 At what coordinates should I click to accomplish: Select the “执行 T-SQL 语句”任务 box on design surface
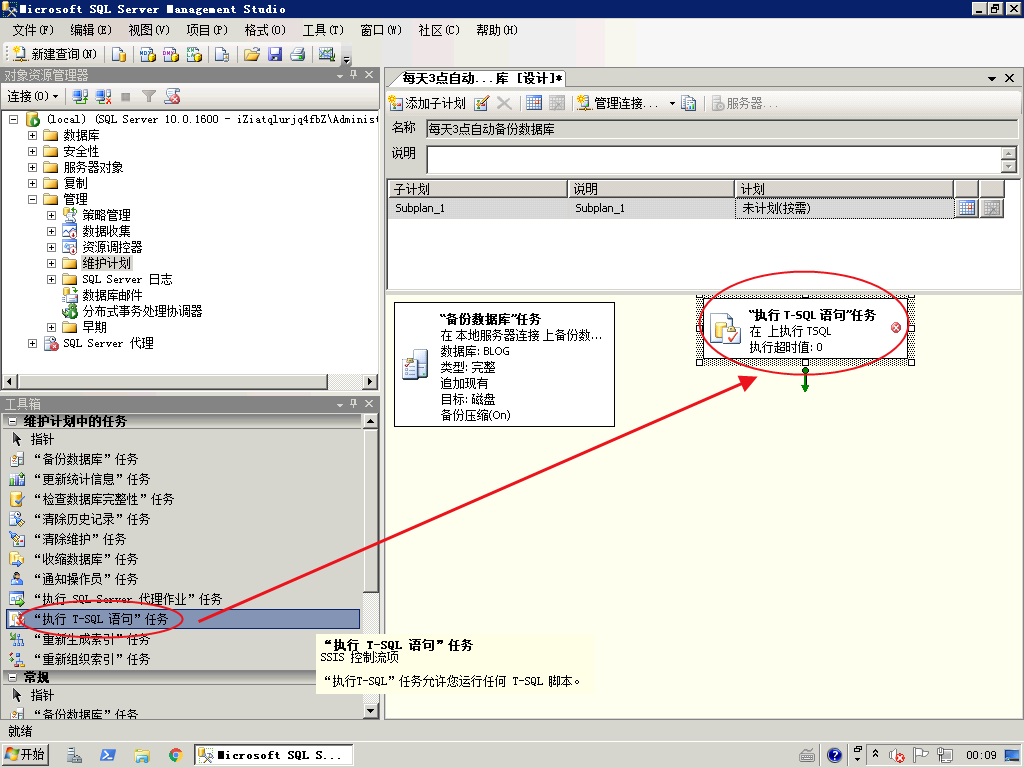click(805, 330)
